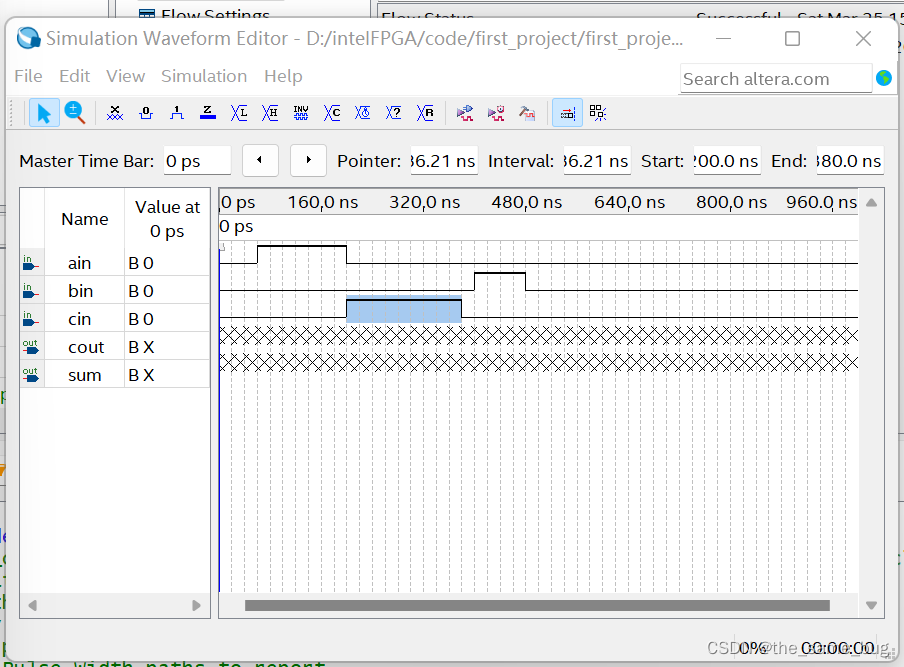Click the sum output pin icon
This screenshot has width=904, height=667.
[31, 375]
